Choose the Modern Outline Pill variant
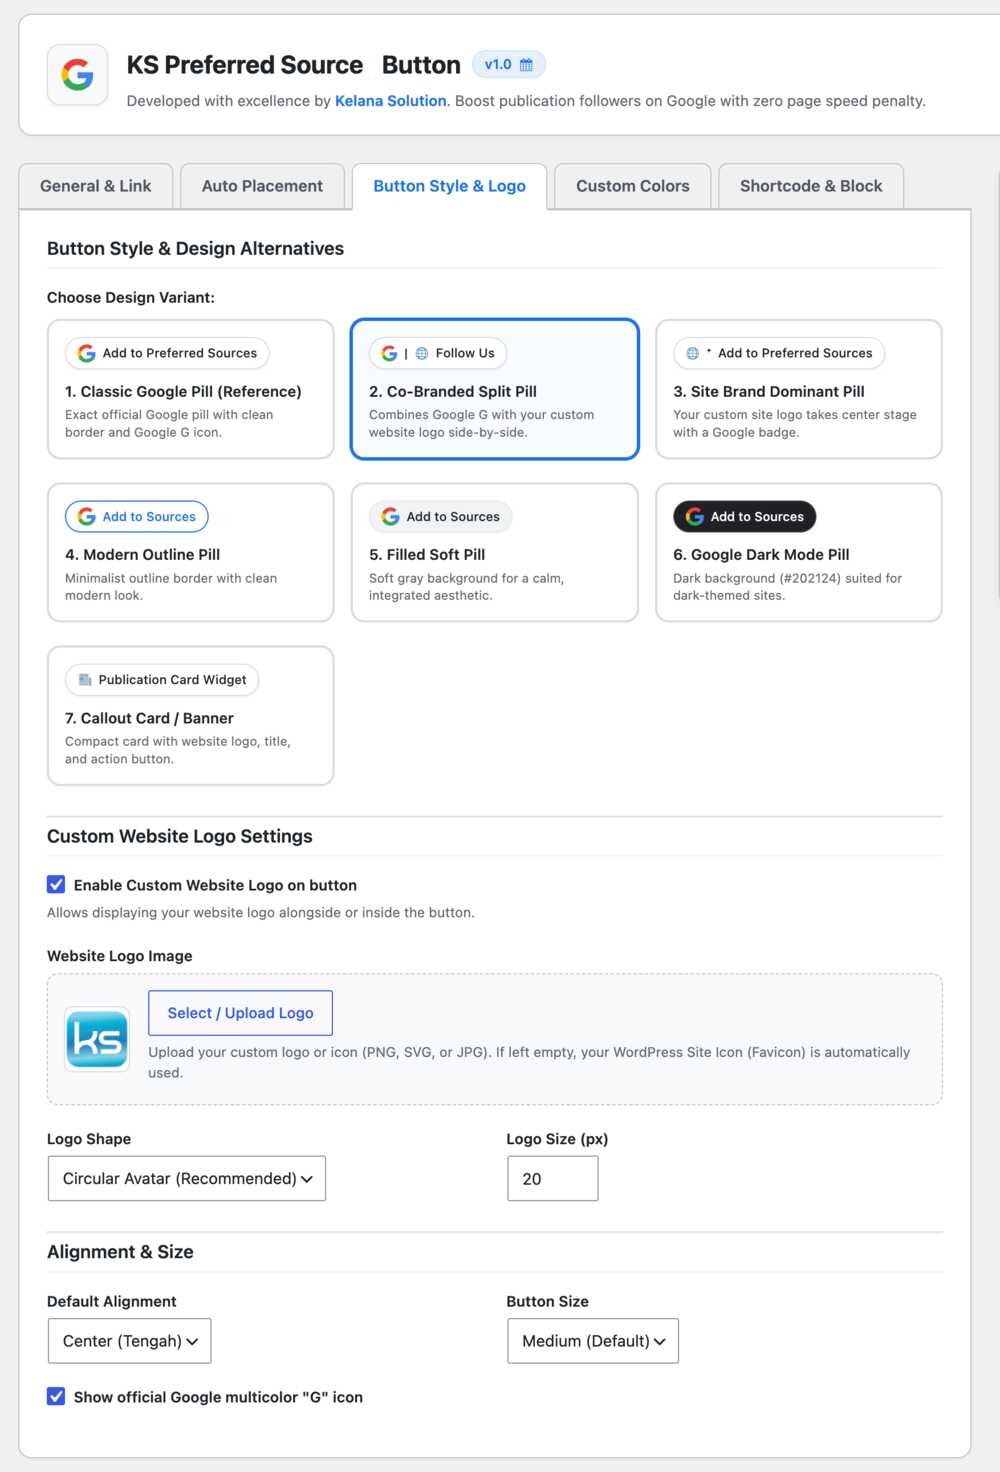This screenshot has width=1000, height=1472. click(190, 552)
